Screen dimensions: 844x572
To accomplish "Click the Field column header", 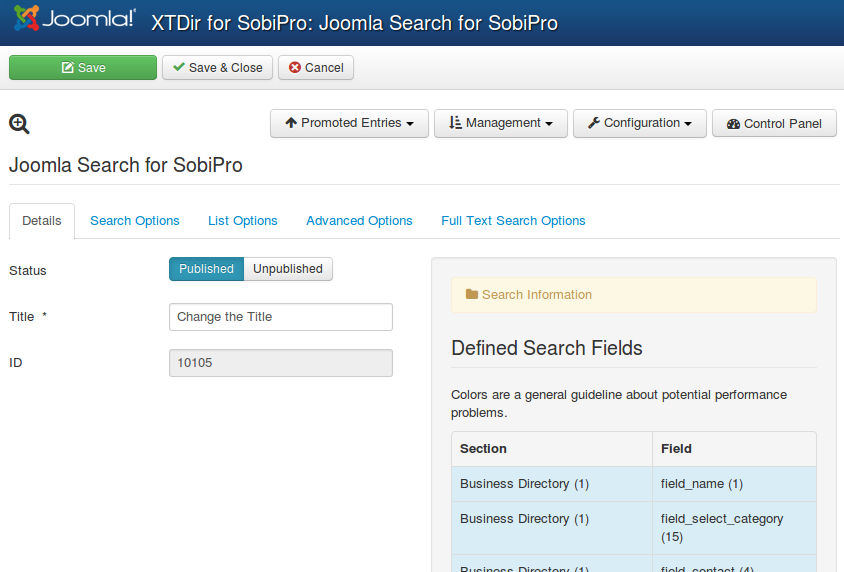I will [x=734, y=449].
